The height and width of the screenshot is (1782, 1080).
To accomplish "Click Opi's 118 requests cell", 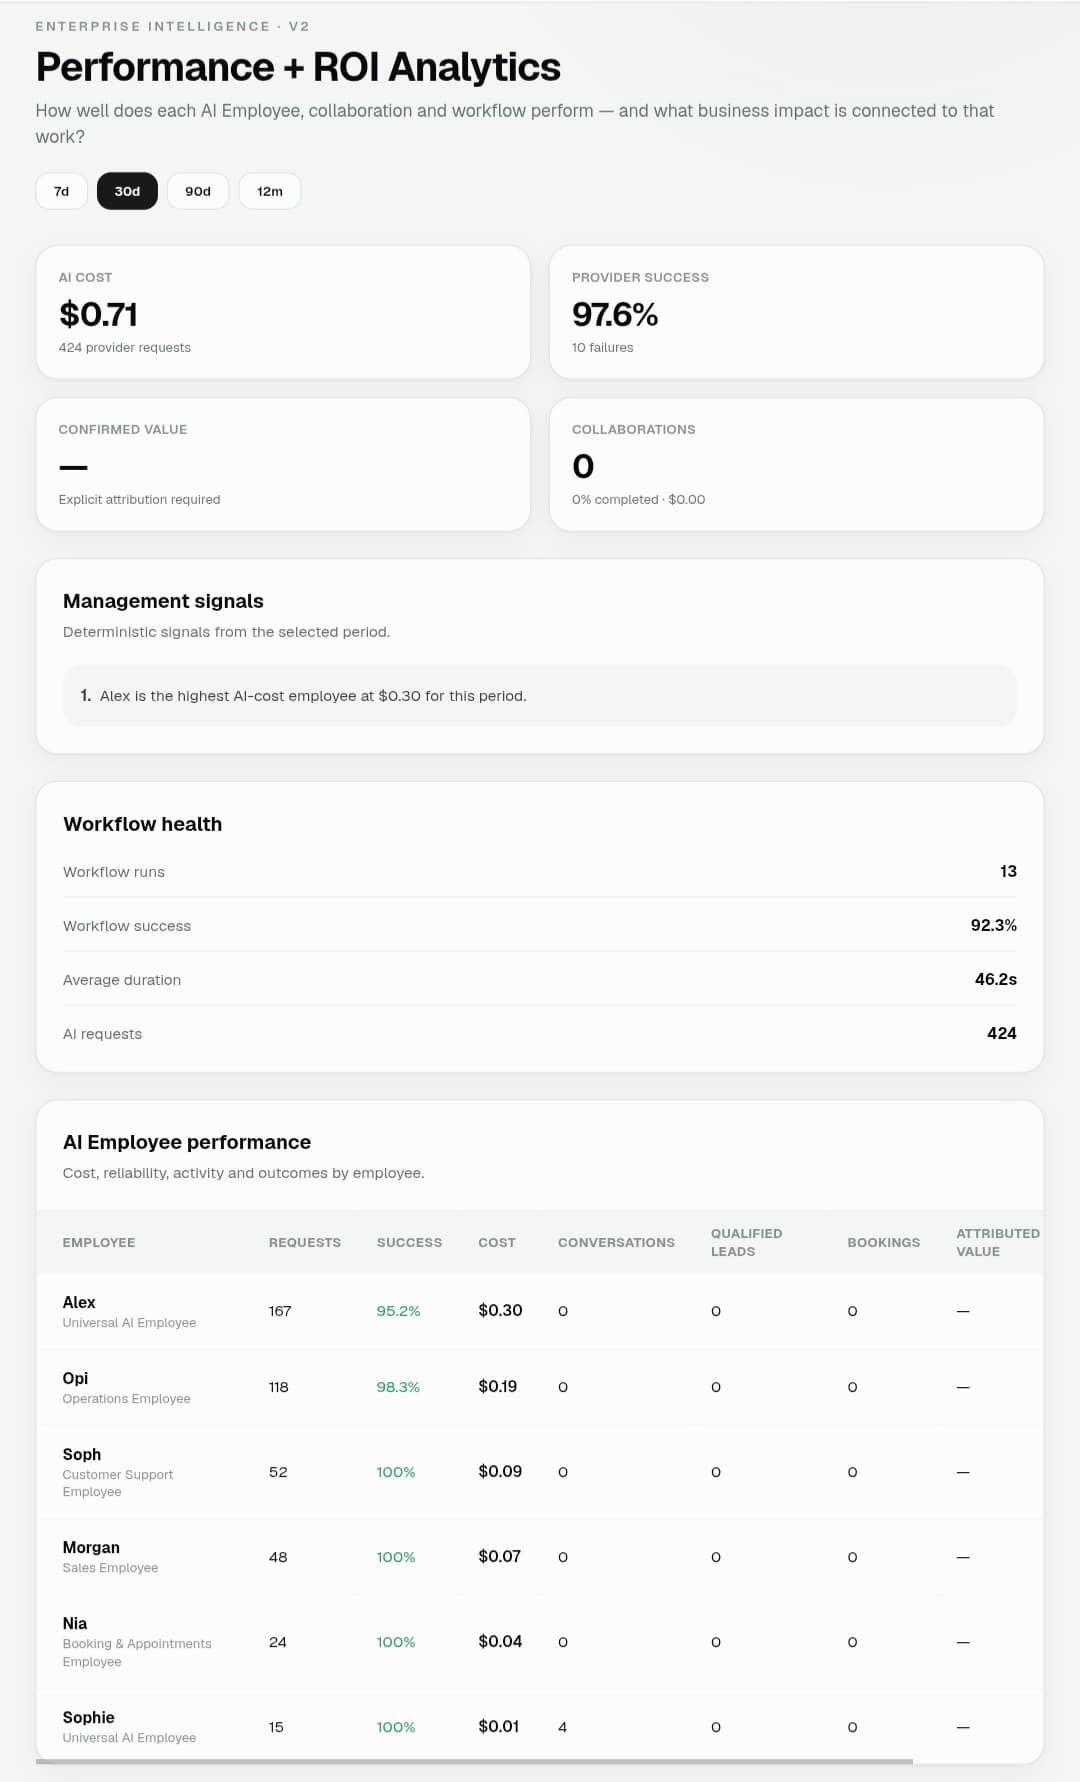I will [279, 1387].
